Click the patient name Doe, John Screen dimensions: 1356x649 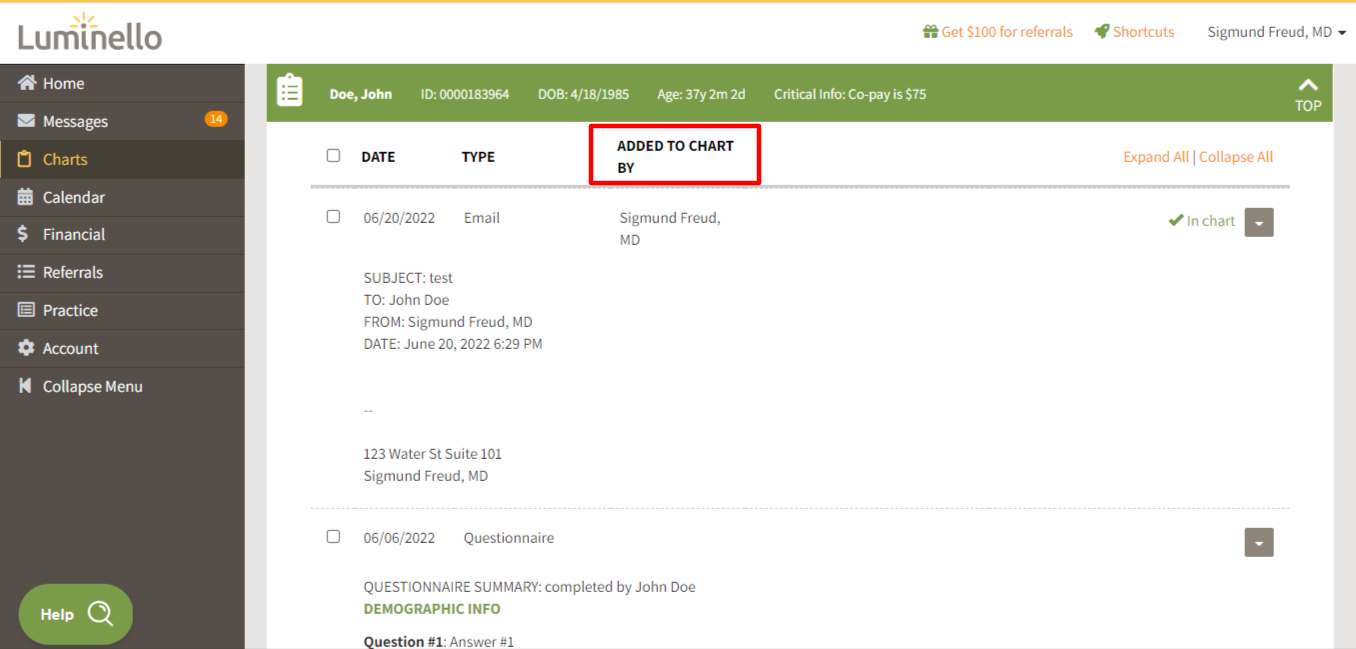361,94
